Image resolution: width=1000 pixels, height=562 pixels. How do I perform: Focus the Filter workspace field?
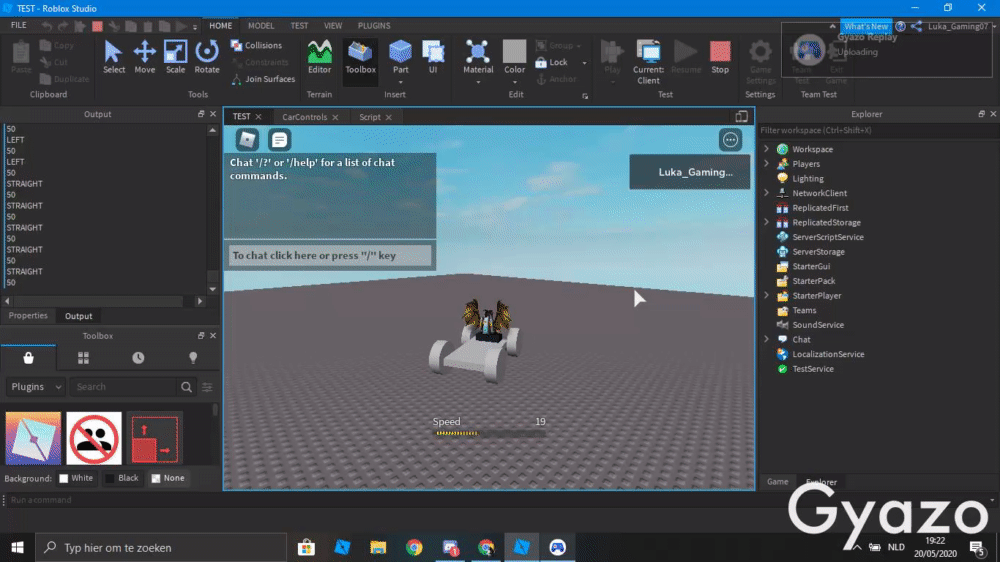tap(878, 130)
